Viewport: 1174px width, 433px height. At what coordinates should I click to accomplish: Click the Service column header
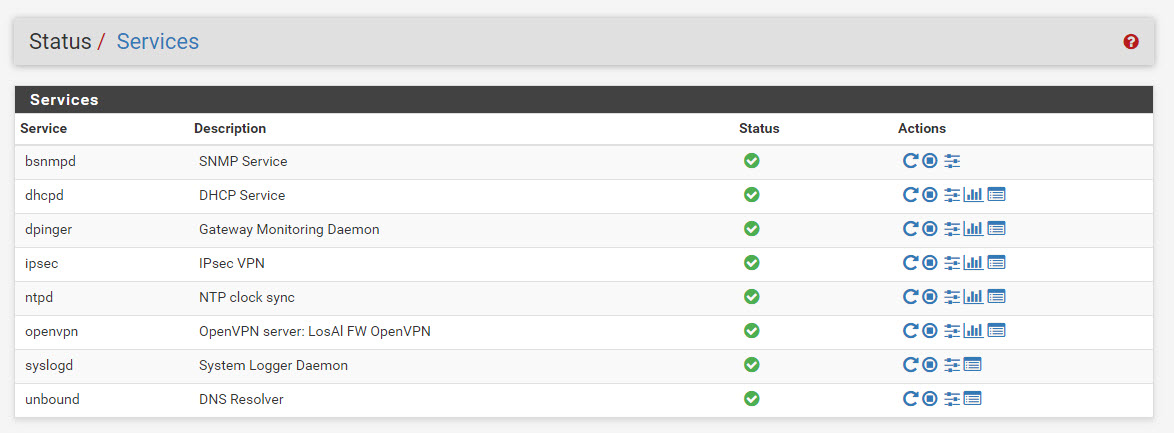(43, 128)
